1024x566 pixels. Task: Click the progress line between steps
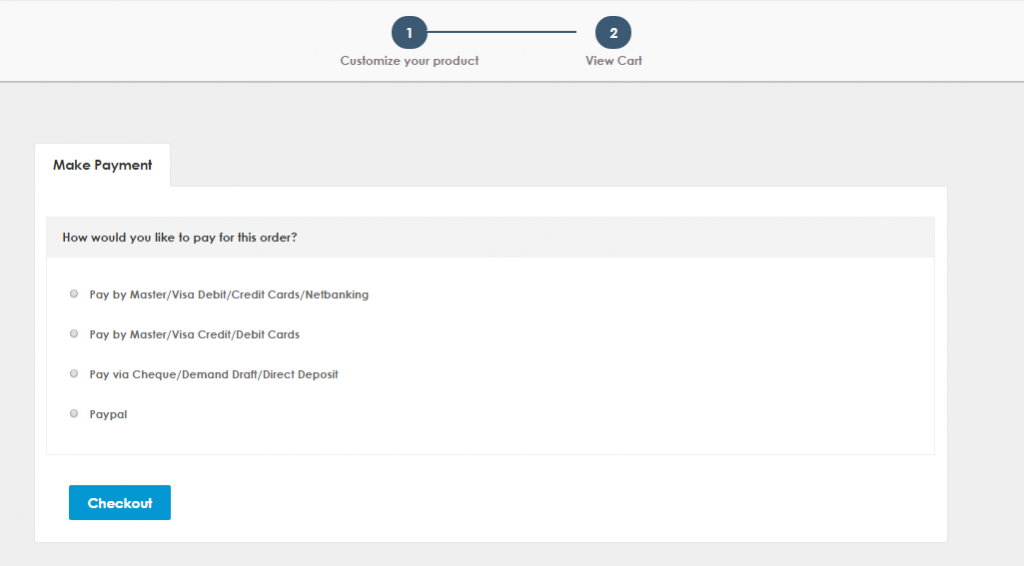tap(511, 33)
